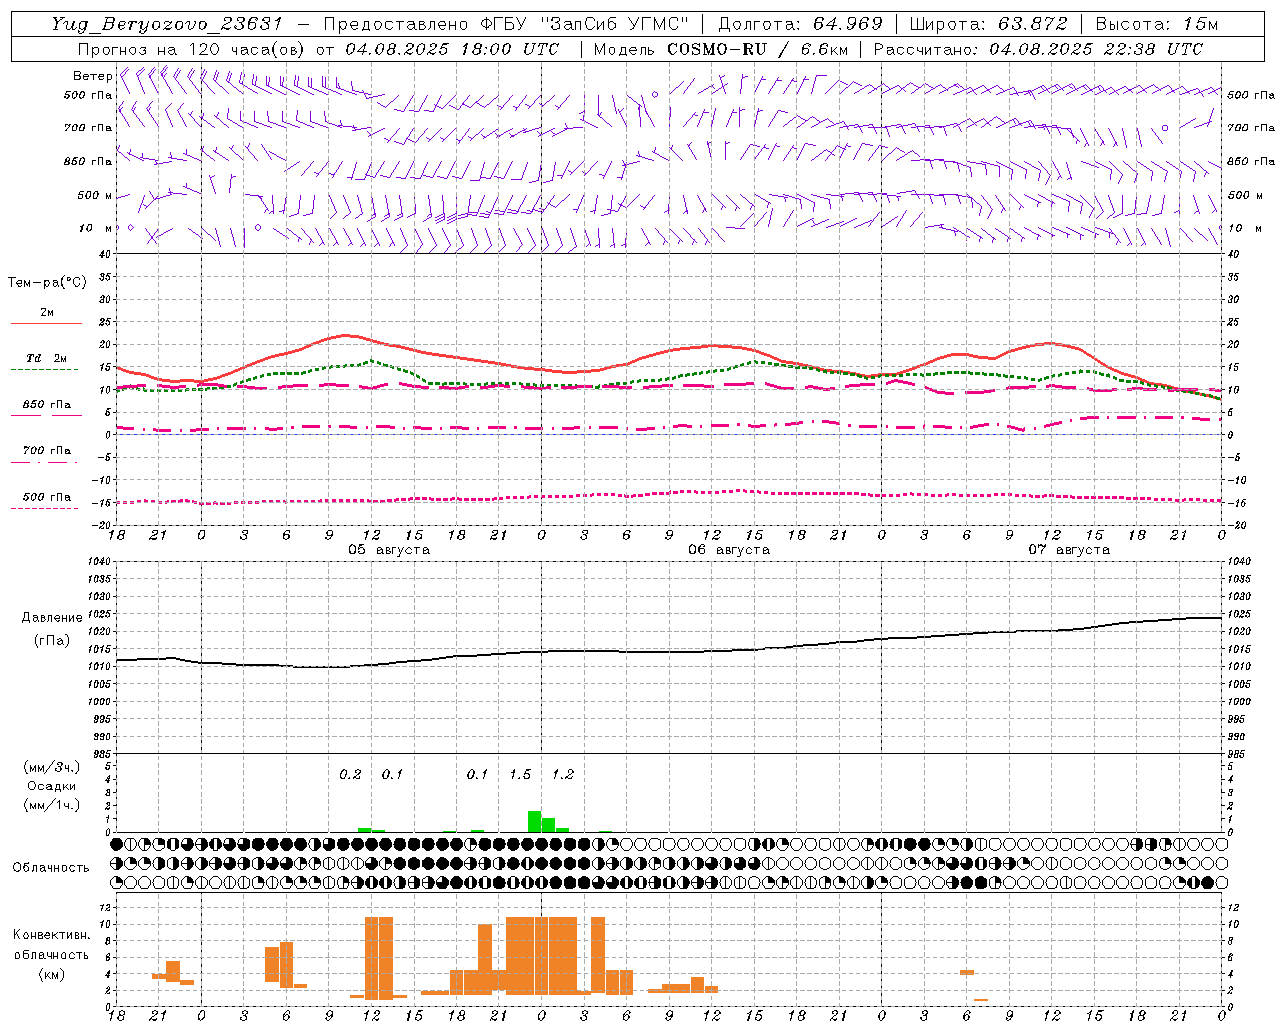Click the Конвективн. convective cloud label

tap(51, 935)
